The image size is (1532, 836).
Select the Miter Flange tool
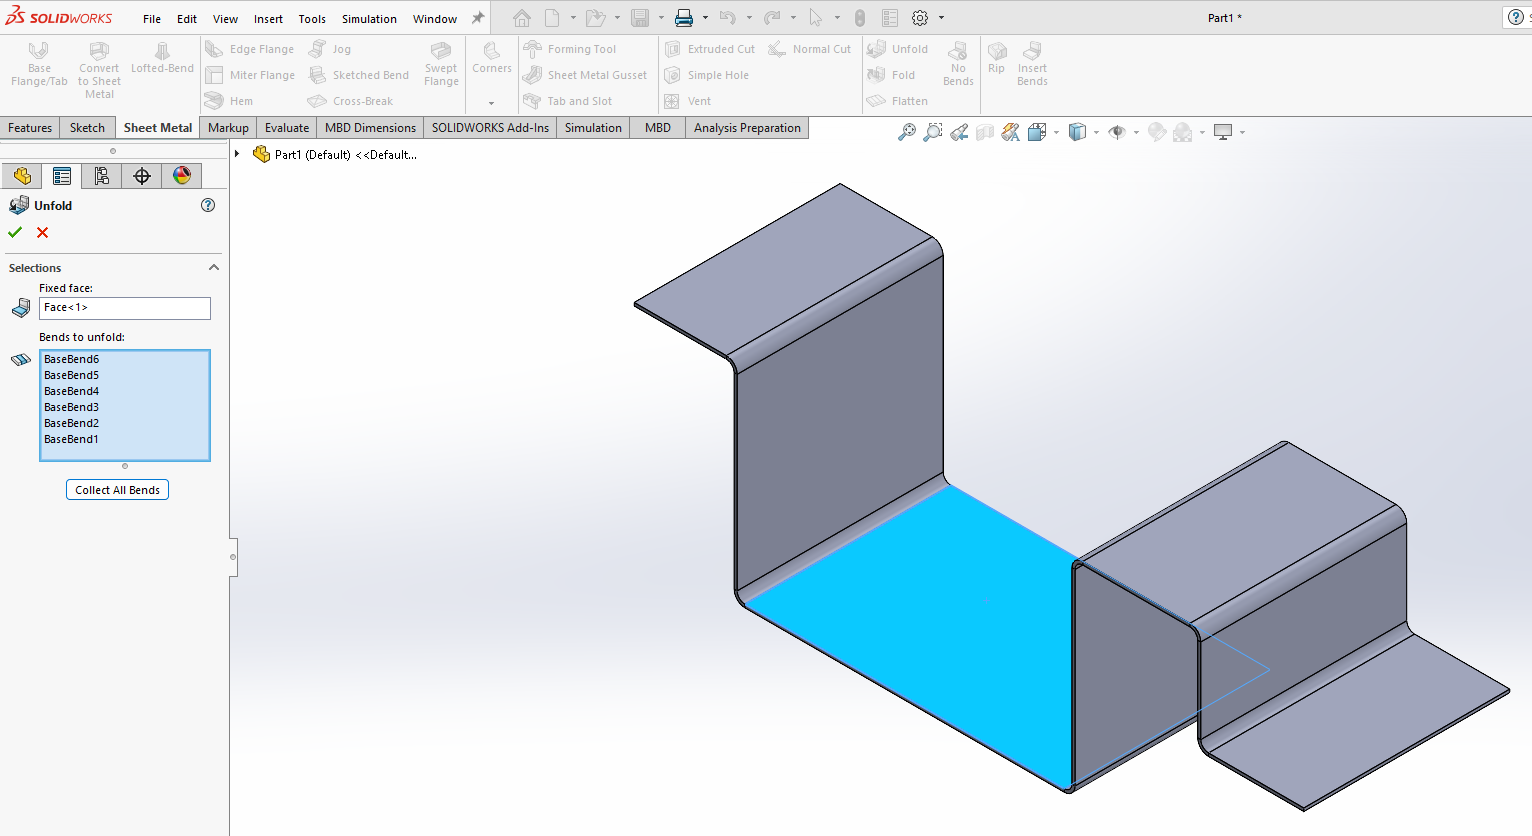250,75
